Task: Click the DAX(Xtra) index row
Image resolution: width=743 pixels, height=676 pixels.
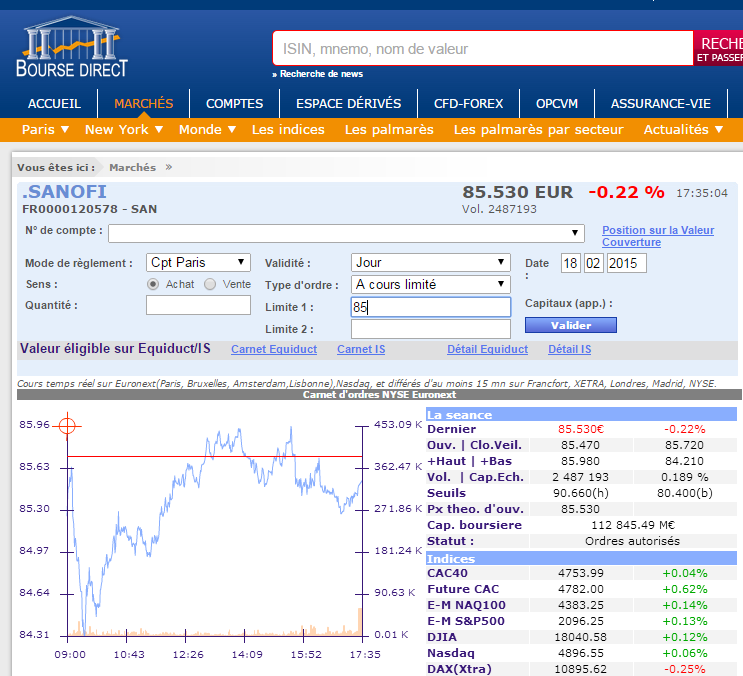Action: 581,669
